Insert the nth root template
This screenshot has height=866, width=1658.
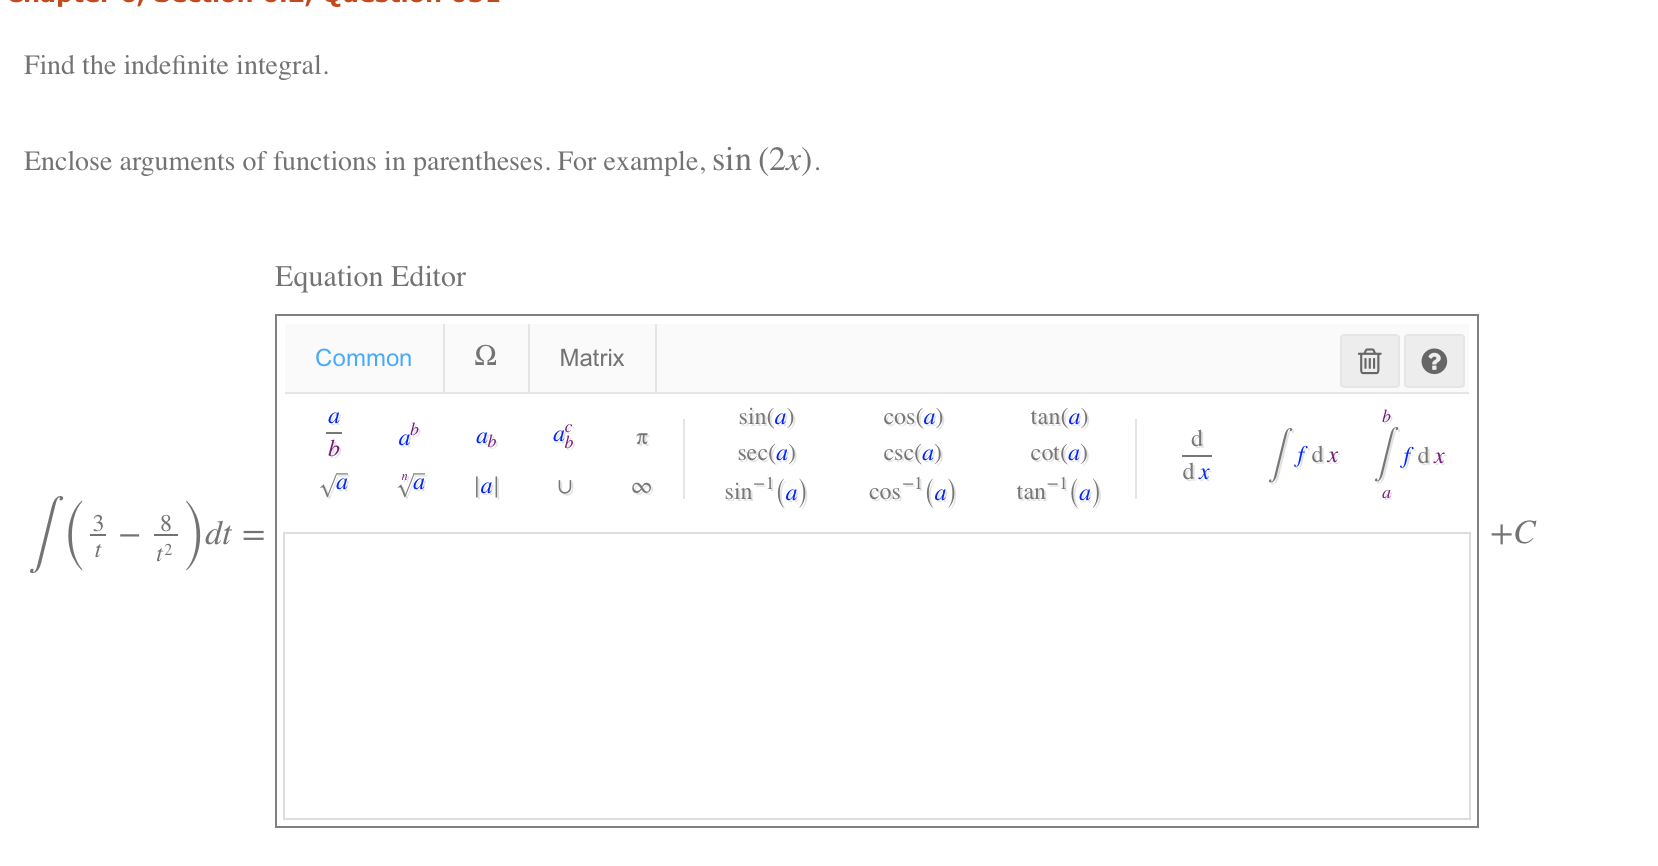point(410,486)
